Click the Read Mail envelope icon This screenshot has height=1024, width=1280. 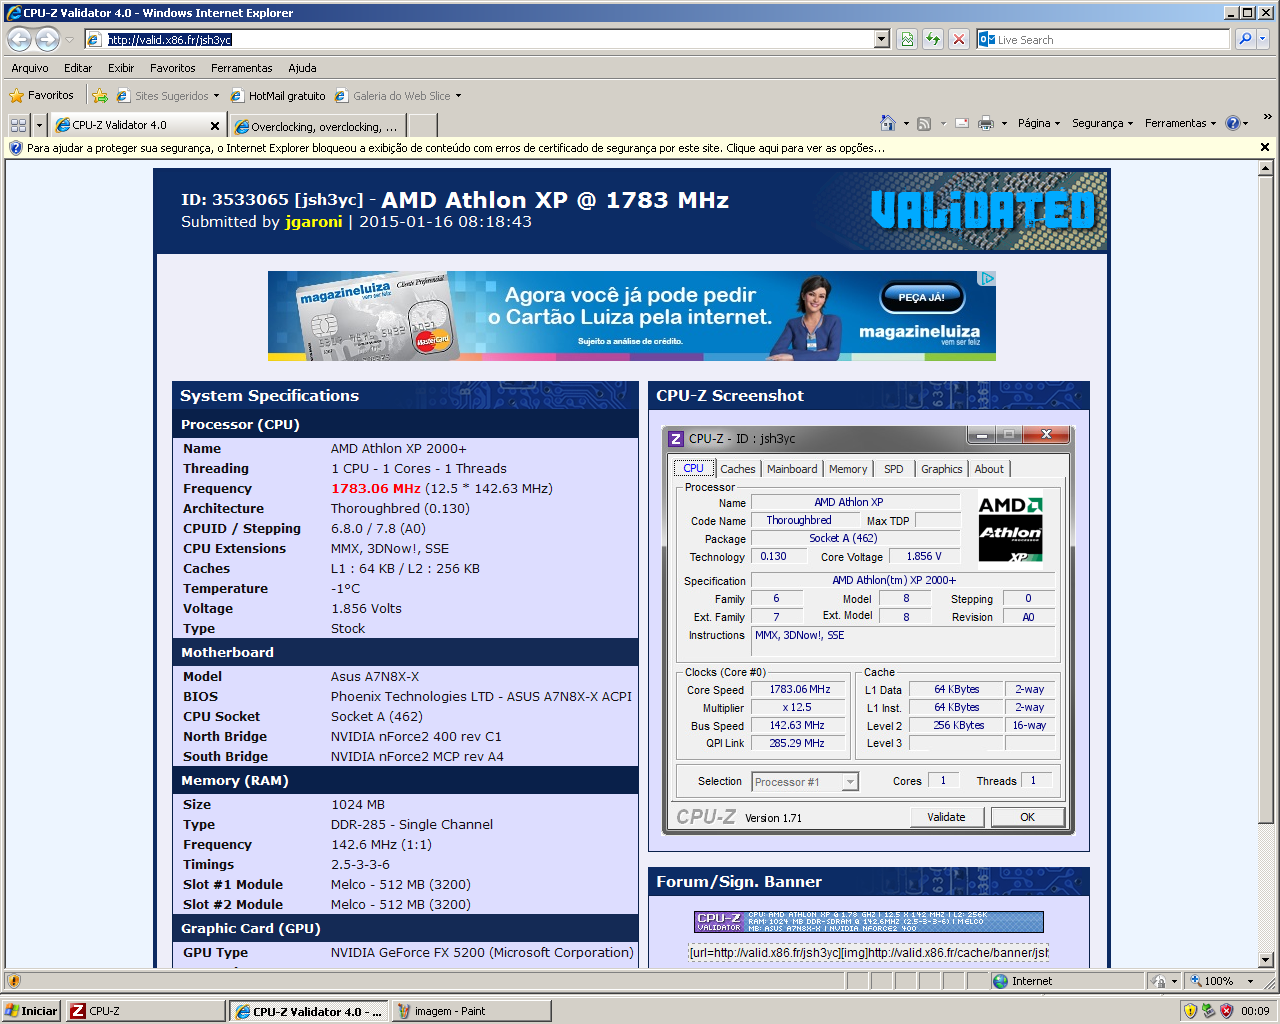(x=962, y=123)
